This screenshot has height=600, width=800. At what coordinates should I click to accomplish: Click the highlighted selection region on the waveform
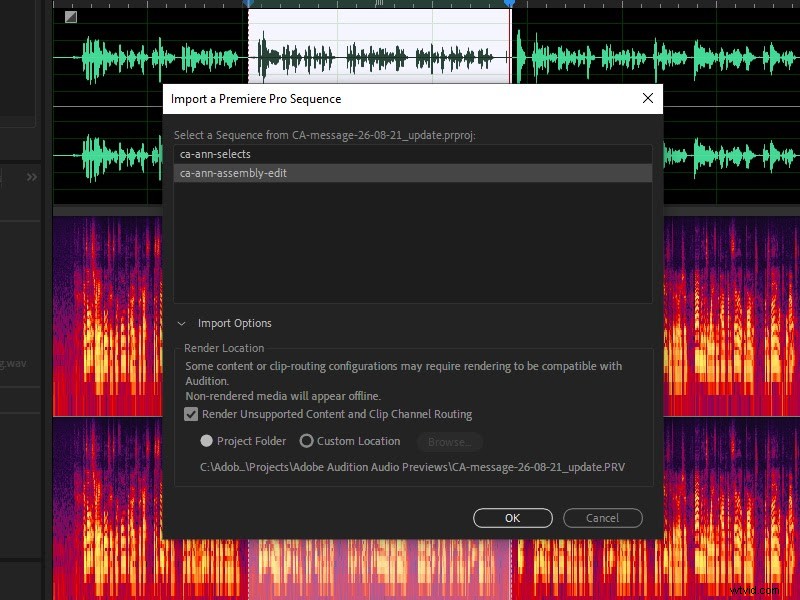[x=380, y=45]
